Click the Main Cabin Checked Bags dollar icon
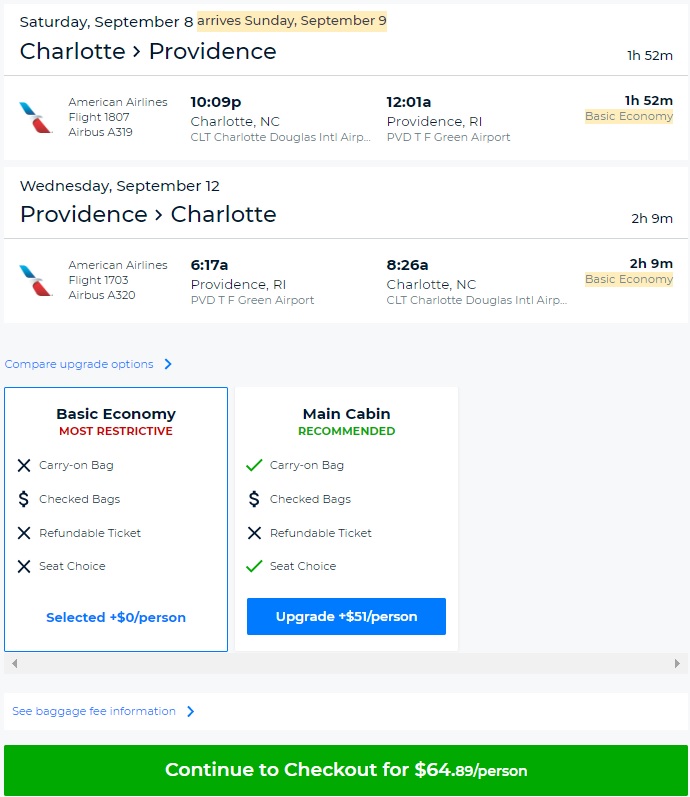The height and width of the screenshot is (797, 690). 254,499
